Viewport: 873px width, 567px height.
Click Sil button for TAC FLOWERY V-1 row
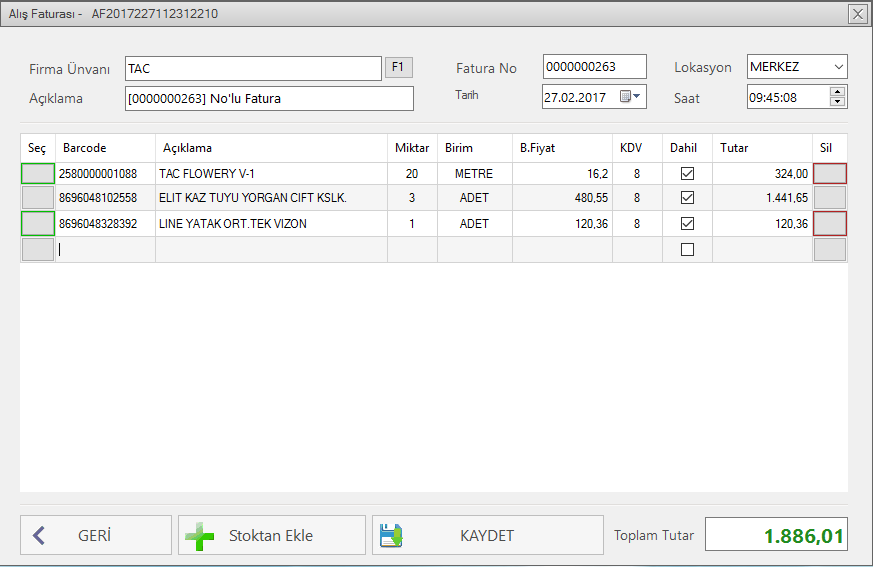point(829,173)
